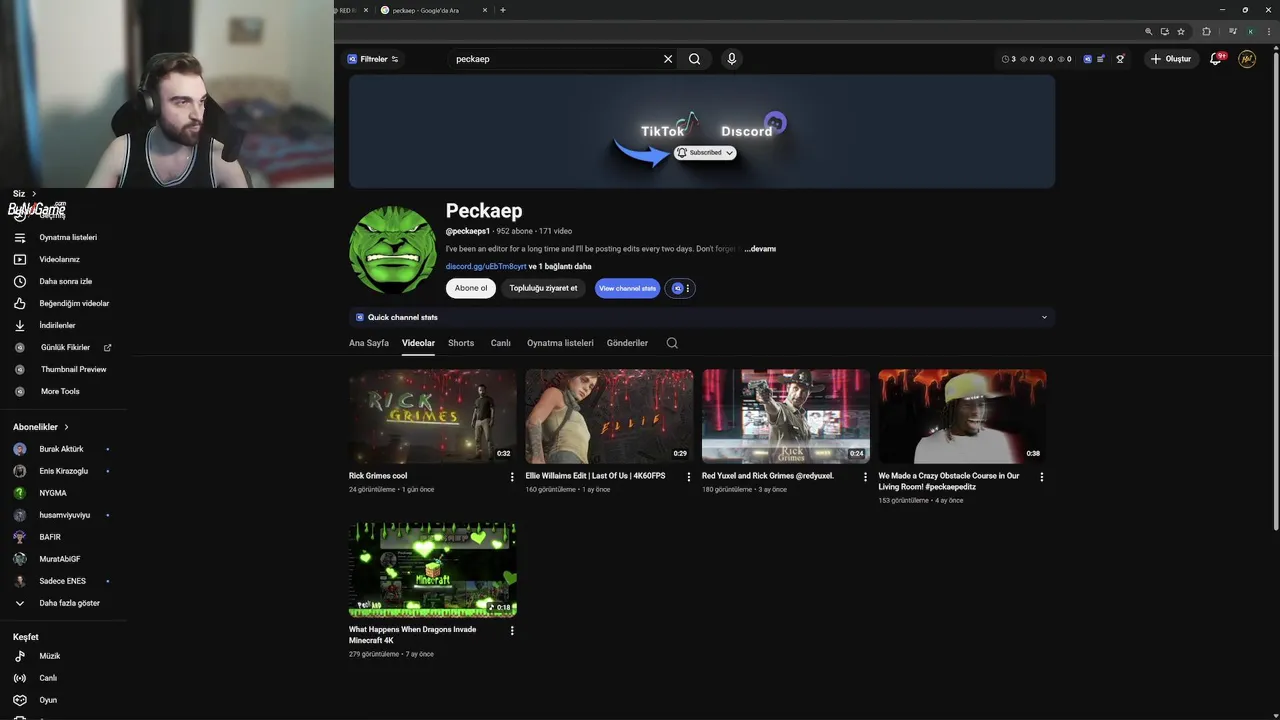Open options for Crazy Obstacle Course video
The image size is (1280, 720).
(1041, 477)
